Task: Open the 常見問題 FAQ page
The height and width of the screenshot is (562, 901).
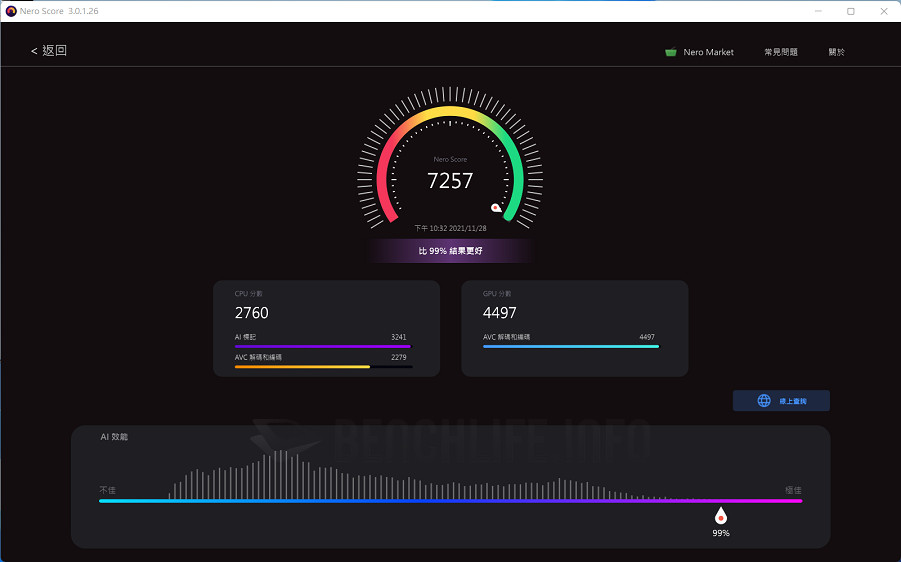Action: coord(780,52)
